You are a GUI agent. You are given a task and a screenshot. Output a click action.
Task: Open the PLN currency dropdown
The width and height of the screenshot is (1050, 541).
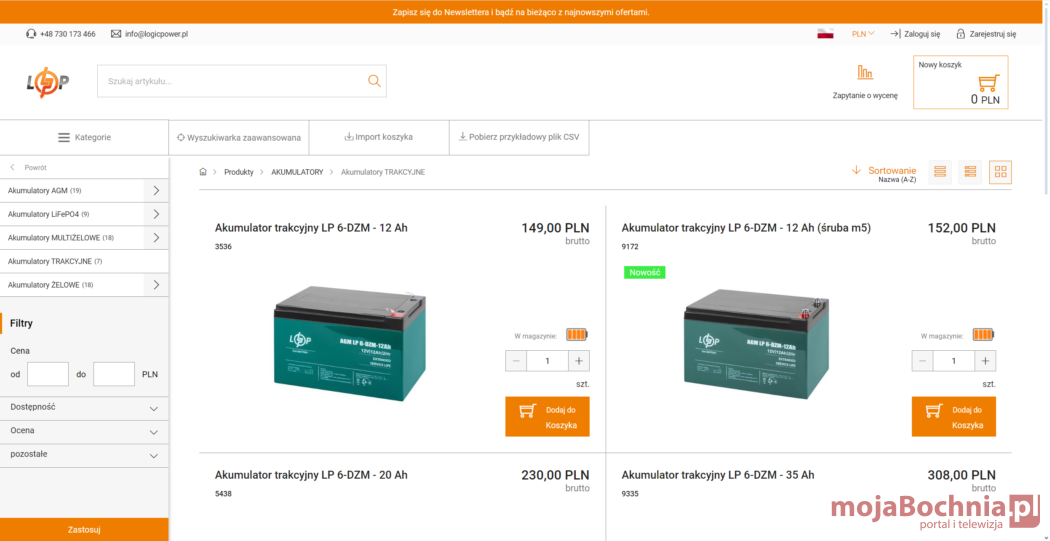pos(862,34)
